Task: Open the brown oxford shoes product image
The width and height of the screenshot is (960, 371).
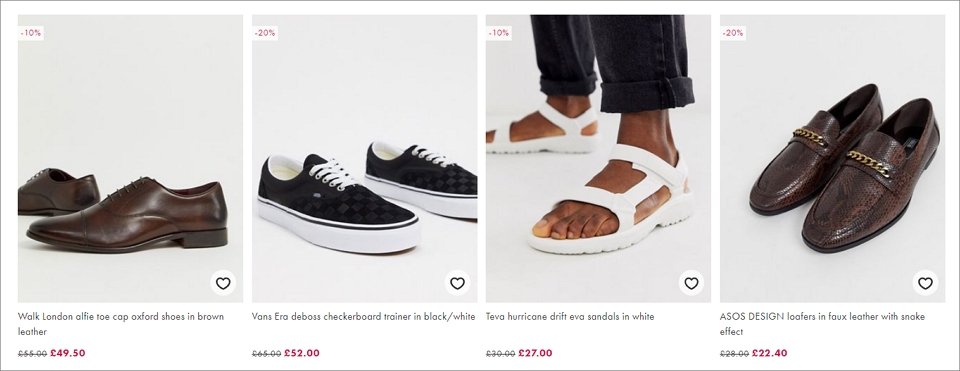Action: (x=130, y=159)
